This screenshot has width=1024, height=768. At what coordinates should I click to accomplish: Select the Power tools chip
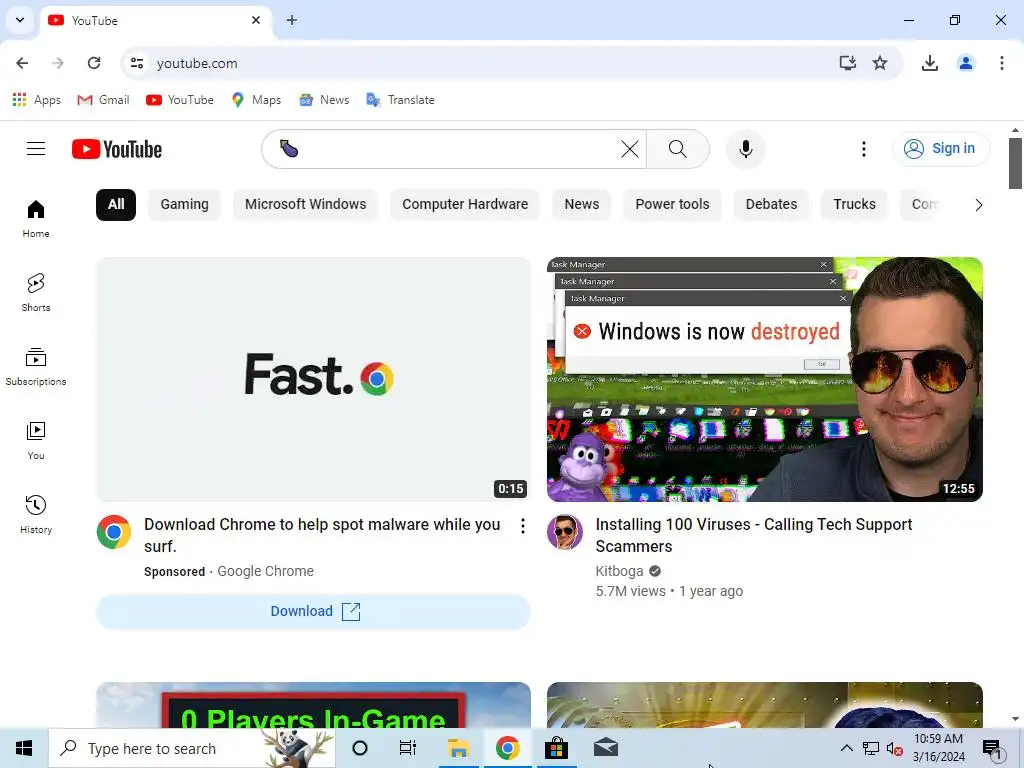tap(672, 204)
